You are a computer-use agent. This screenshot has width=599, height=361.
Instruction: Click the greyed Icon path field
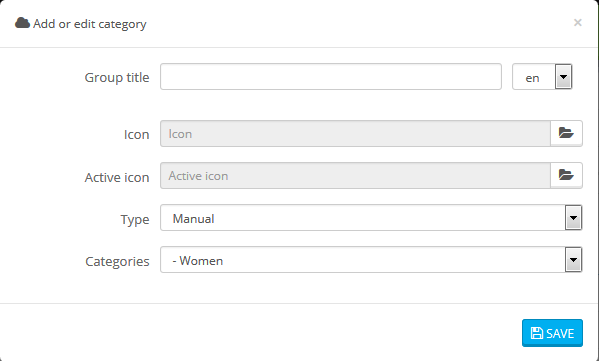[355, 134]
